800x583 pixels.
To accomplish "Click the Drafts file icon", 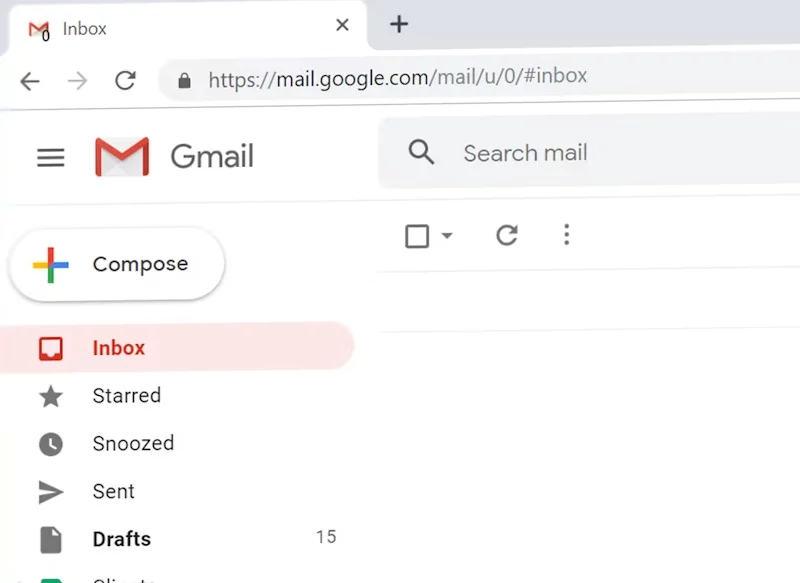I will pyautogui.click(x=51, y=540).
